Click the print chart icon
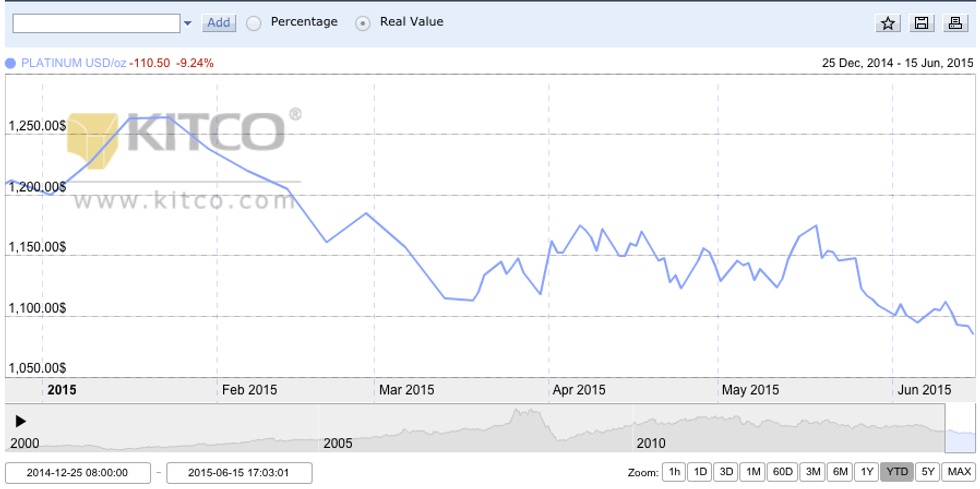The height and width of the screenshot is (489, 980). (x=954, y=23)
